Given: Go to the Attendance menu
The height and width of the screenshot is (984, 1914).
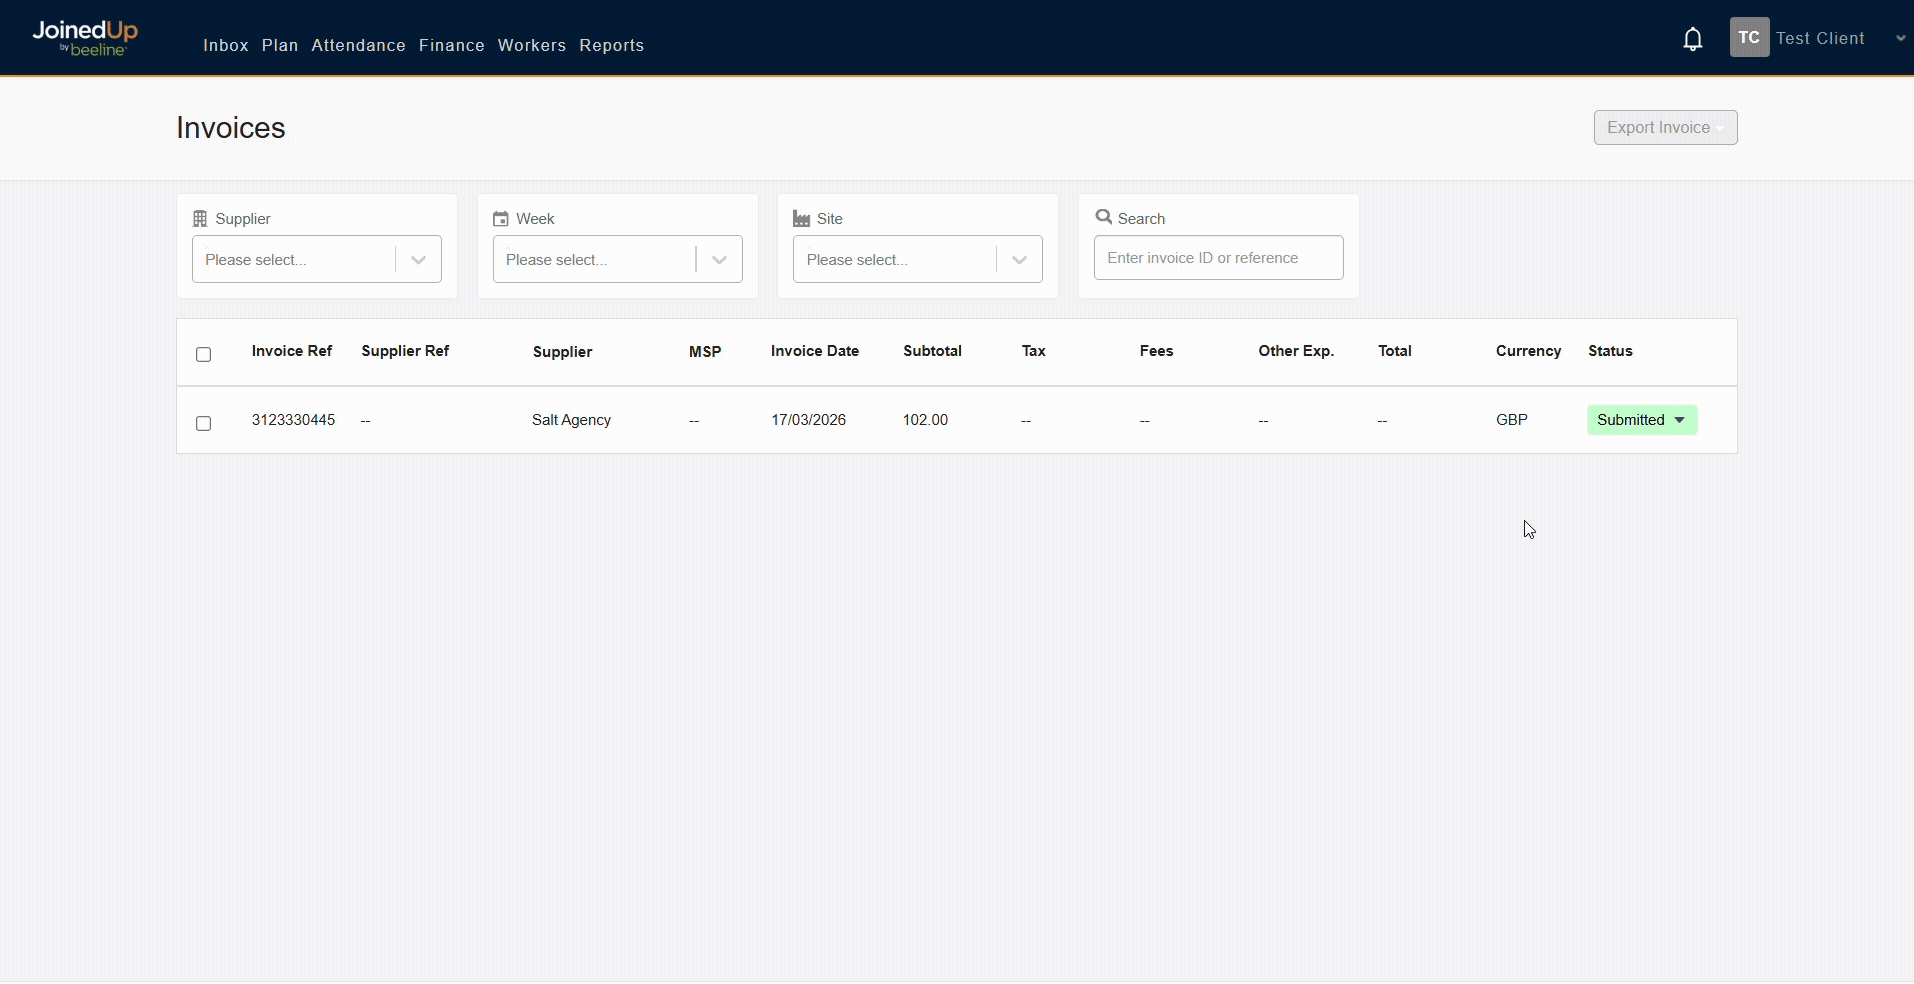Looking at the screenshot, I should coord(358,46).
